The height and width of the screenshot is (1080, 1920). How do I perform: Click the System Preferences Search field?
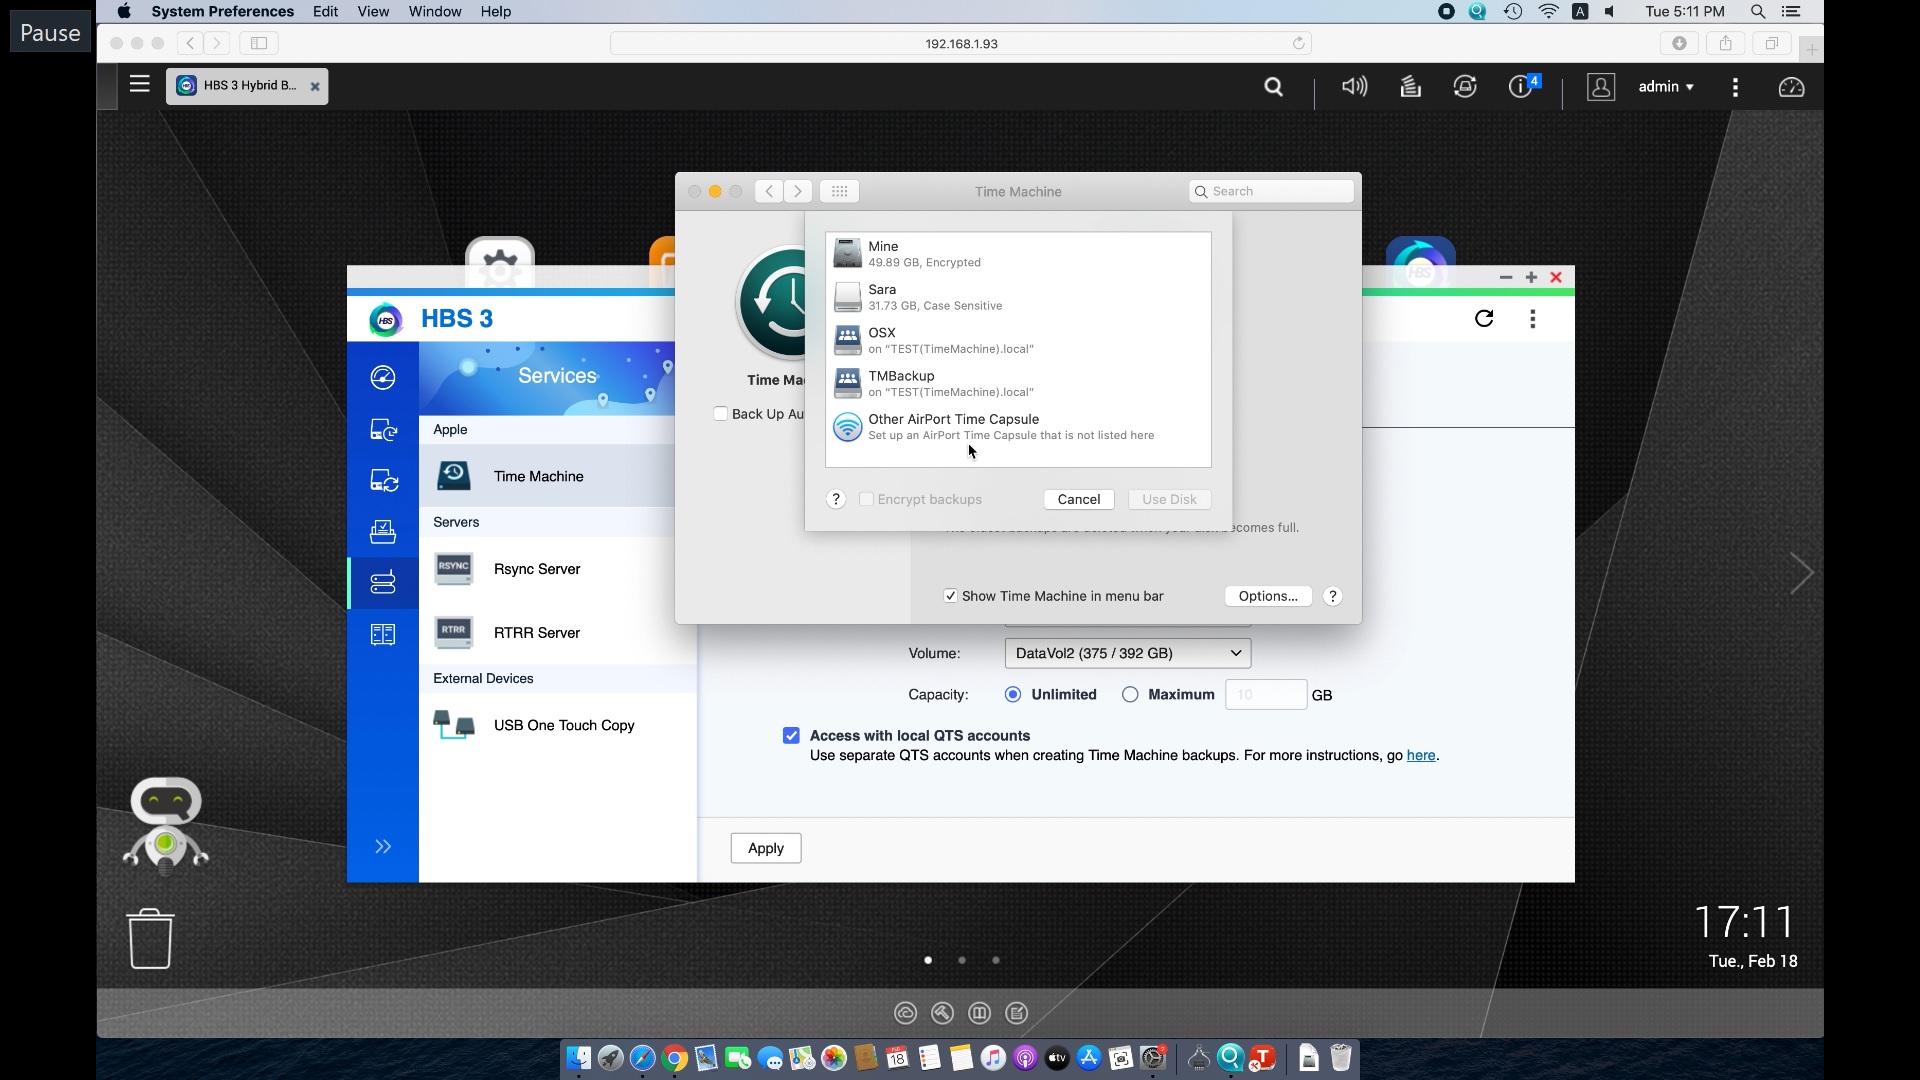point(1271,191)
